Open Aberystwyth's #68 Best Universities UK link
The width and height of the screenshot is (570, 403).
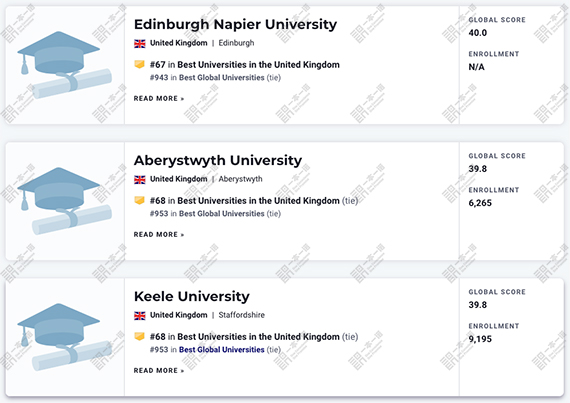(245, 201)
